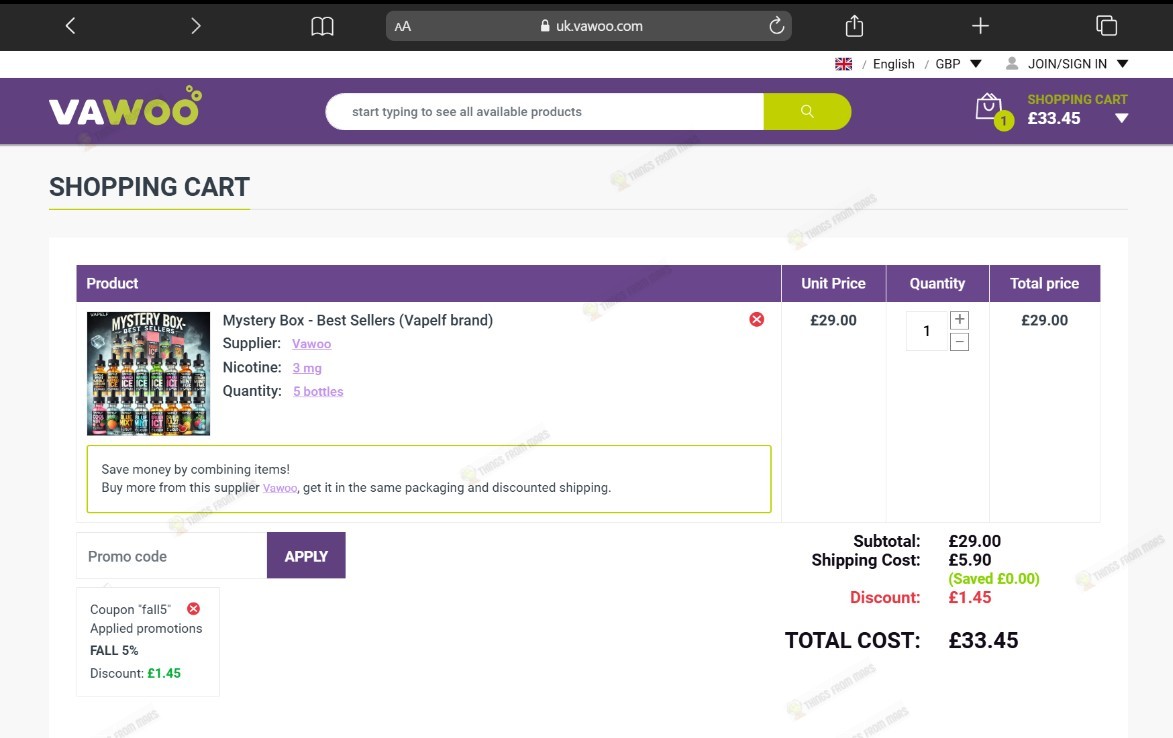Open the Safari bookmarks book icon
Image resolution: width=1173 pixels, height=738 pixels.
[322, 26]
